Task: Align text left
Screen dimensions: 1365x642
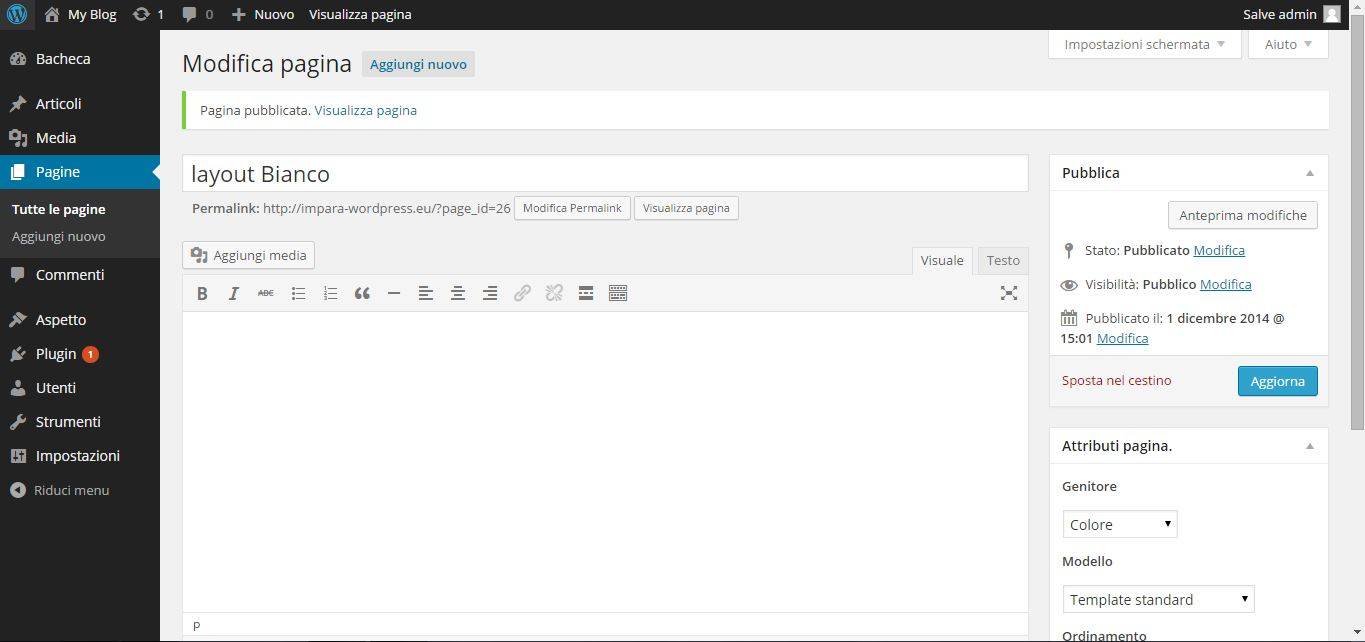Action: pyautogui.click(x=426, y=293)
